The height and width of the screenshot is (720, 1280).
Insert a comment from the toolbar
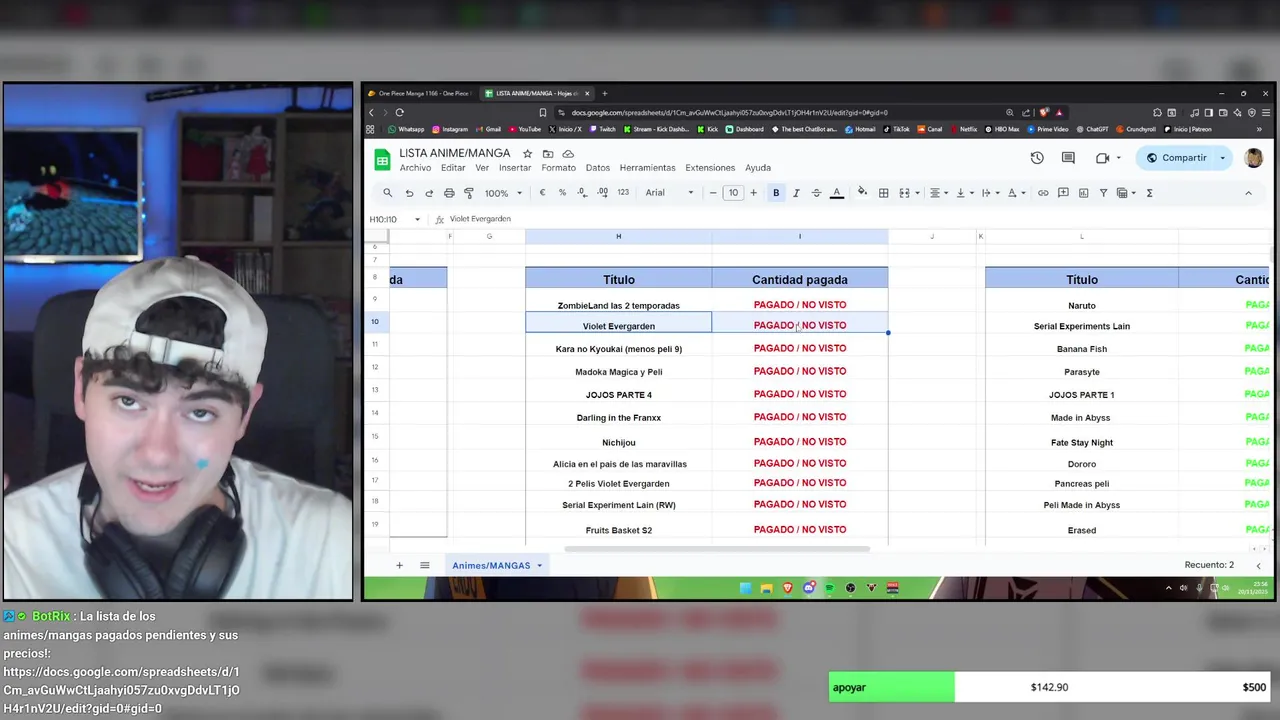(x=1063, y=193)
